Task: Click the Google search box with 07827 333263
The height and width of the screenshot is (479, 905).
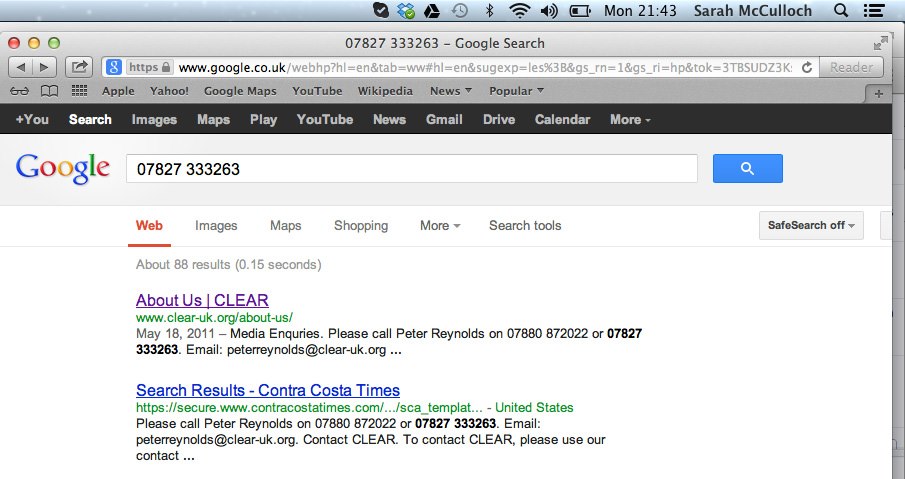Action: [x=412, y=169]
